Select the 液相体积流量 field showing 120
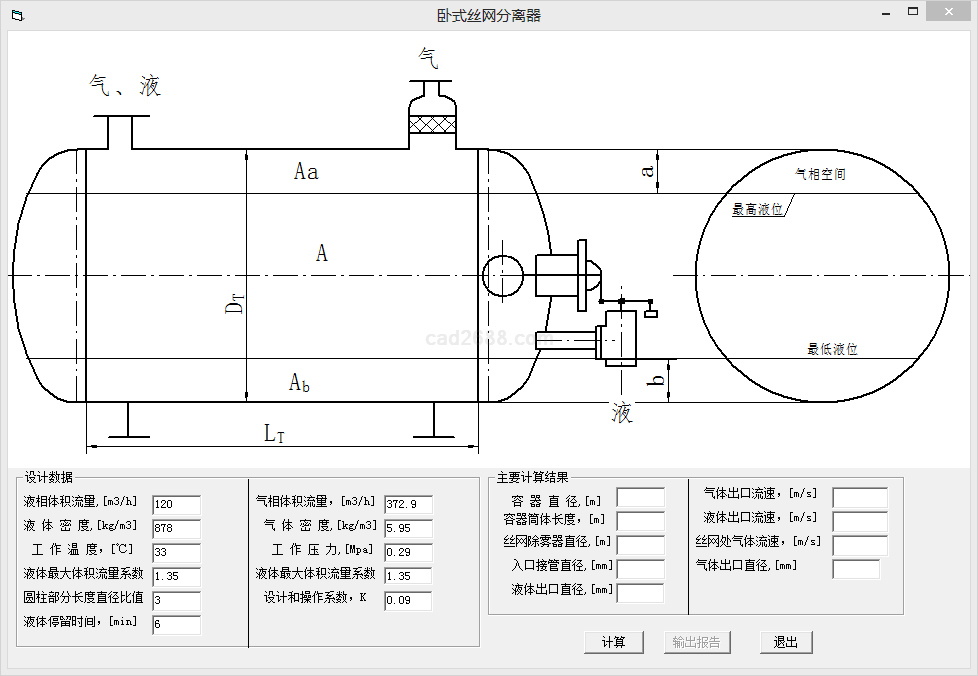Screen dimensions: 978x676 tap(176, 505)
